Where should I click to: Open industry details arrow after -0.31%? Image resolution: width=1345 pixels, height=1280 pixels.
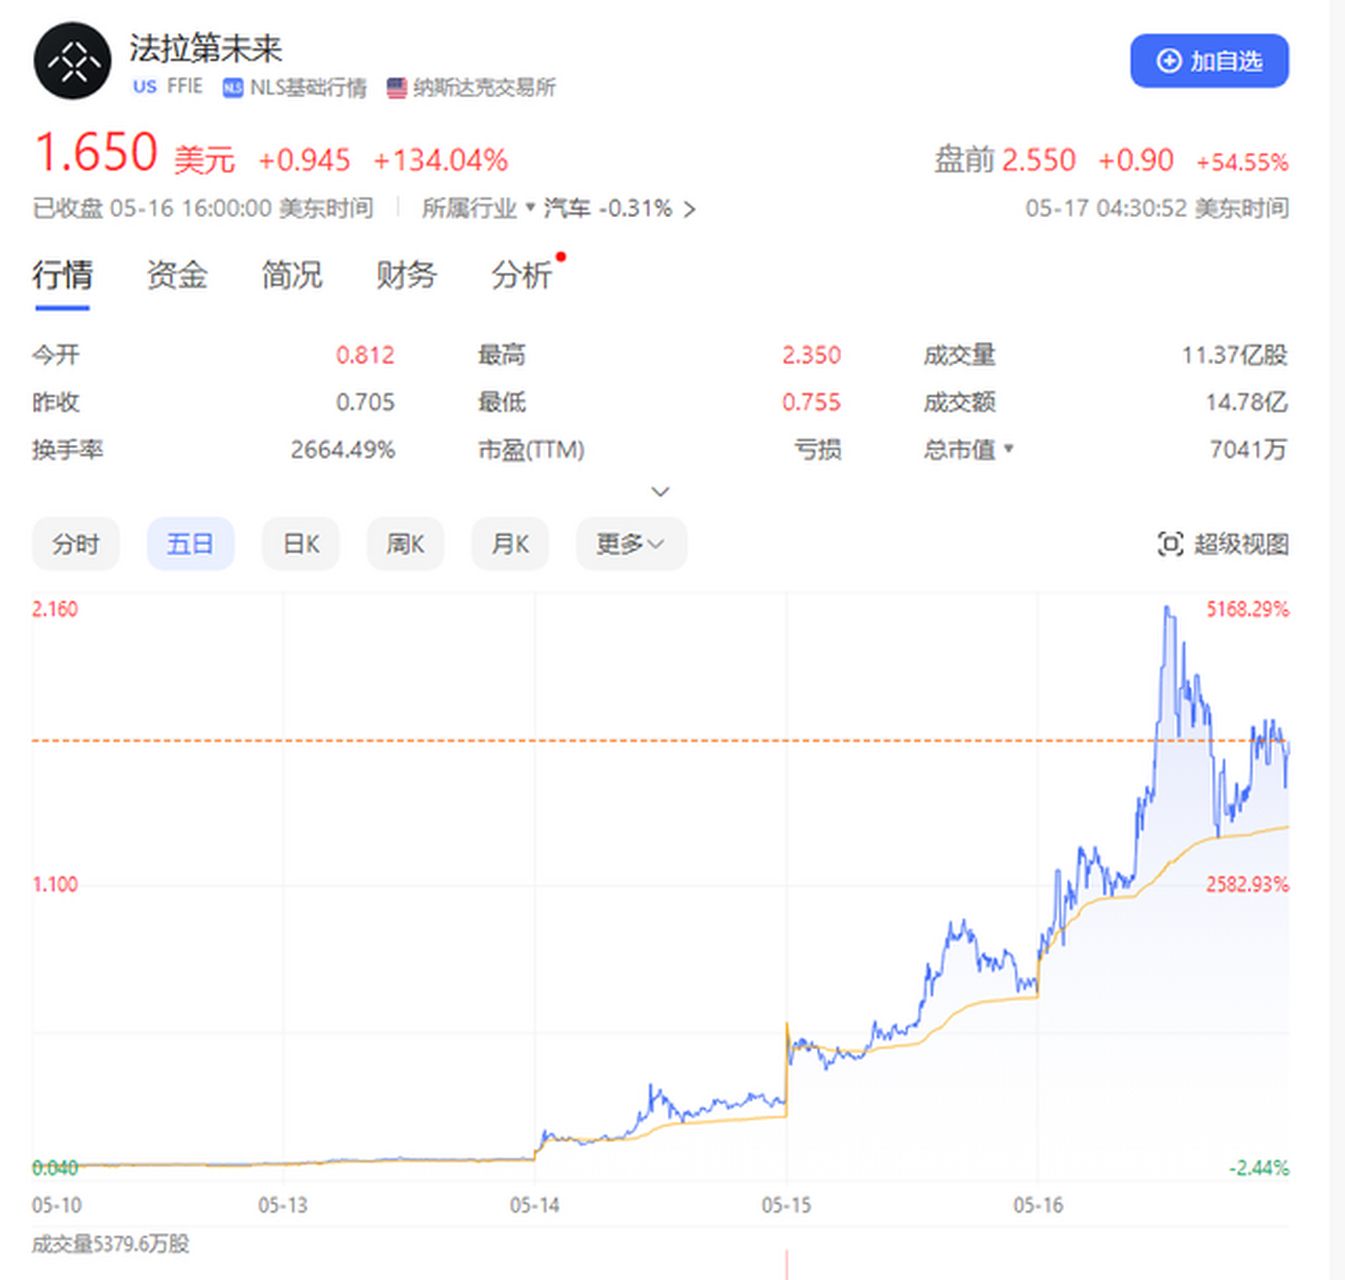coord(689,209)
